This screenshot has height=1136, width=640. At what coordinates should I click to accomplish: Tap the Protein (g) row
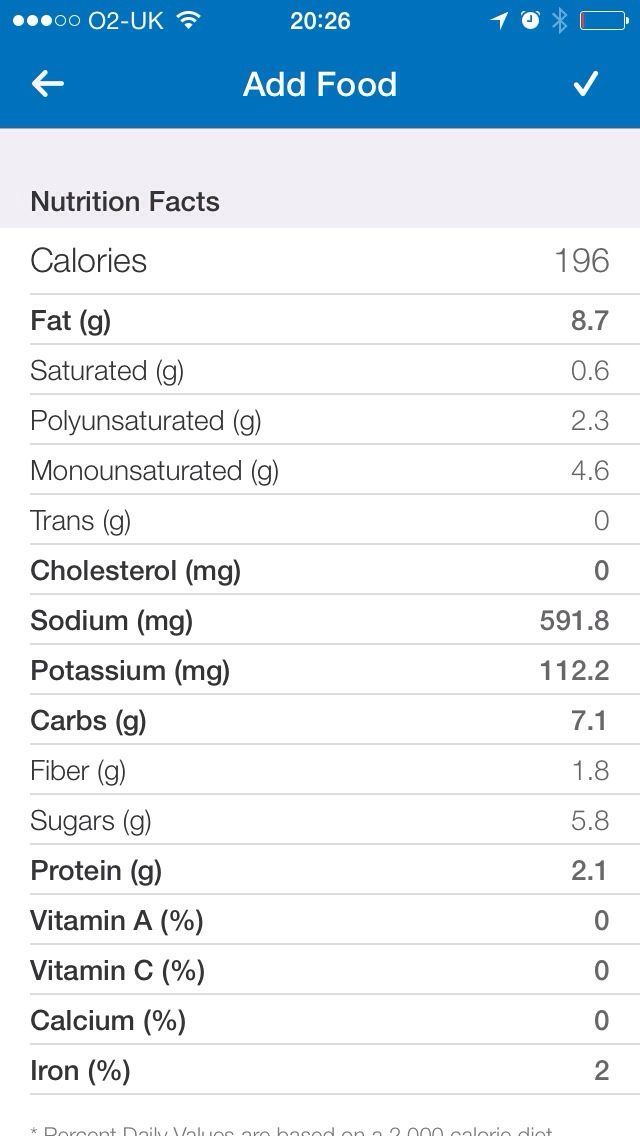320,871
